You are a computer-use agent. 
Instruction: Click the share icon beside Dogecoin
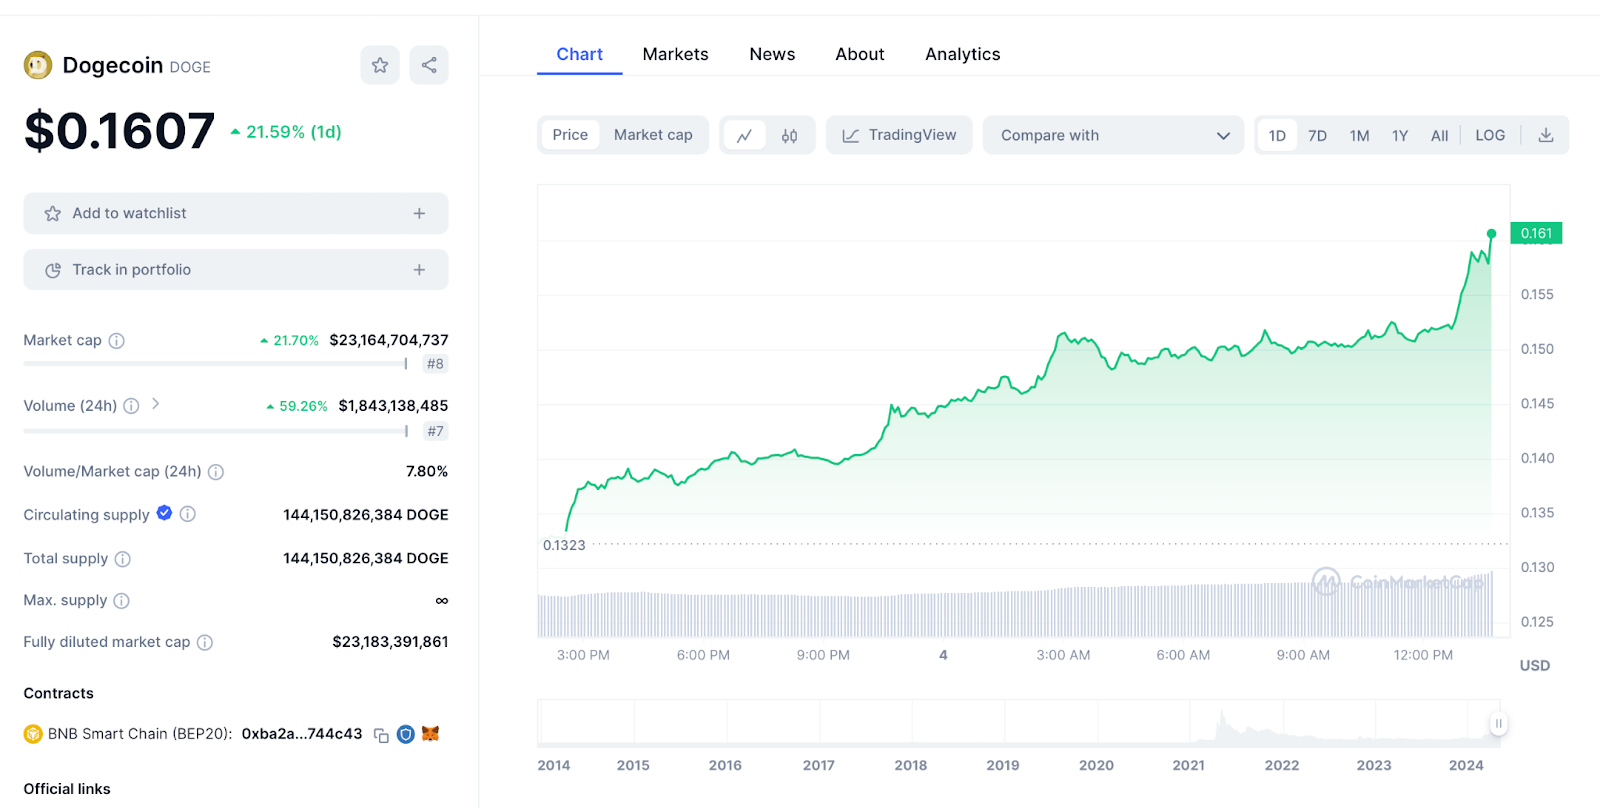coord(429,65)
